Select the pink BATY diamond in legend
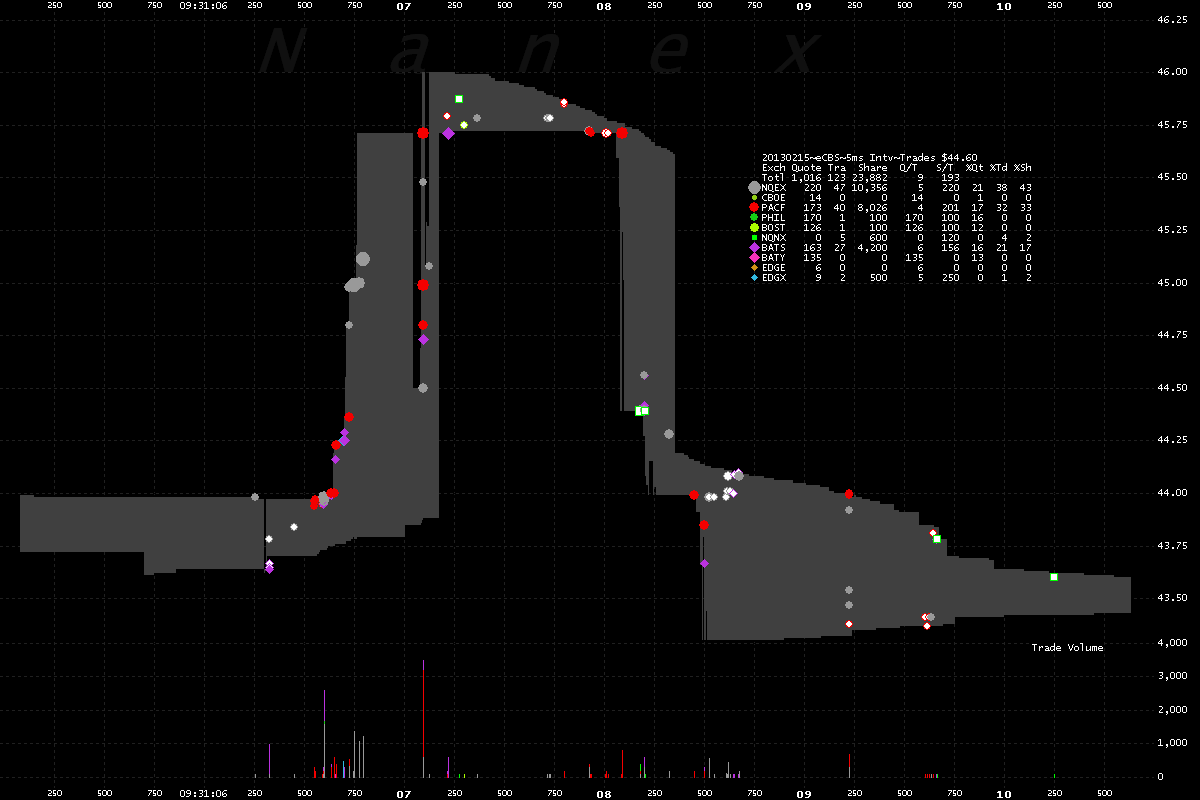 point(754,257)
